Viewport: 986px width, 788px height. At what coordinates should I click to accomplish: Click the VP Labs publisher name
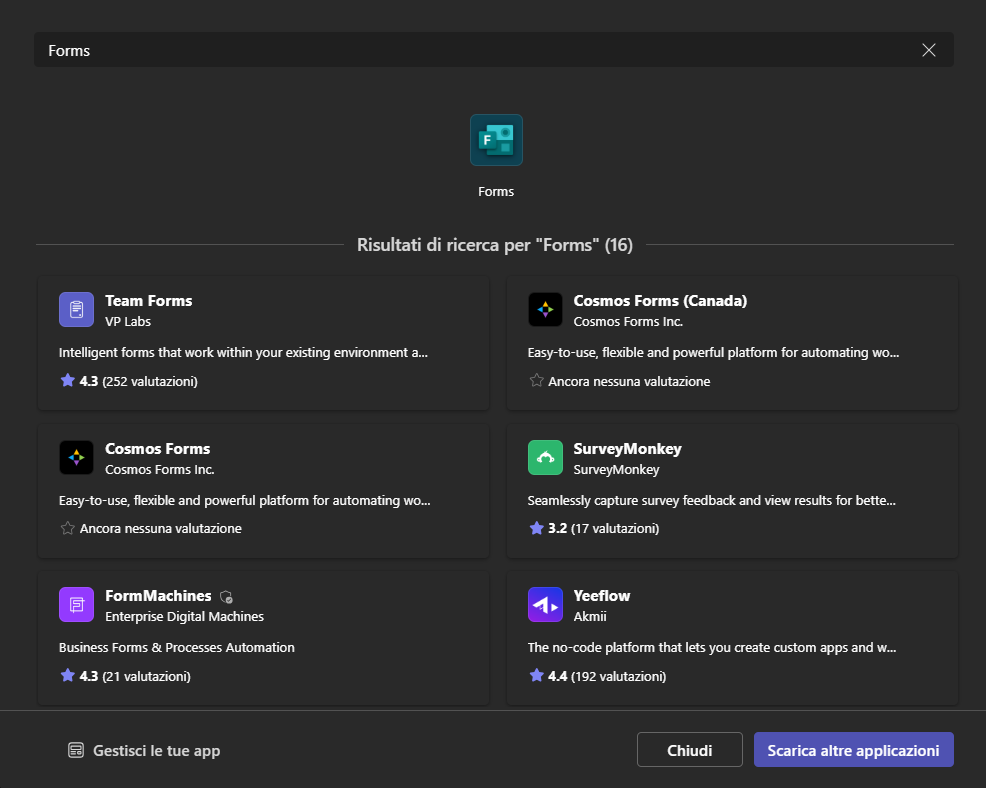pyautogui.click(x=128, y=321)
